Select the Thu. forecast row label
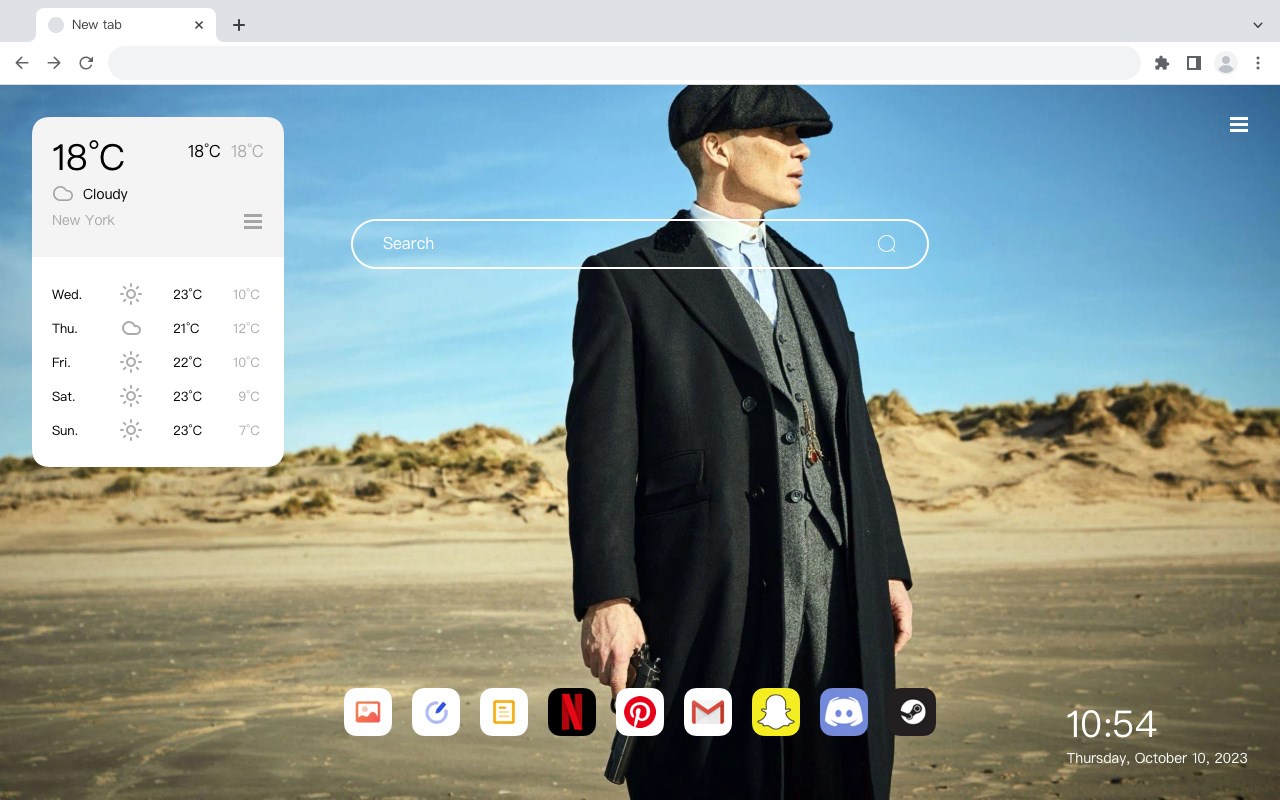Screen dimensions: 1280x800 [x=65, y=328]
